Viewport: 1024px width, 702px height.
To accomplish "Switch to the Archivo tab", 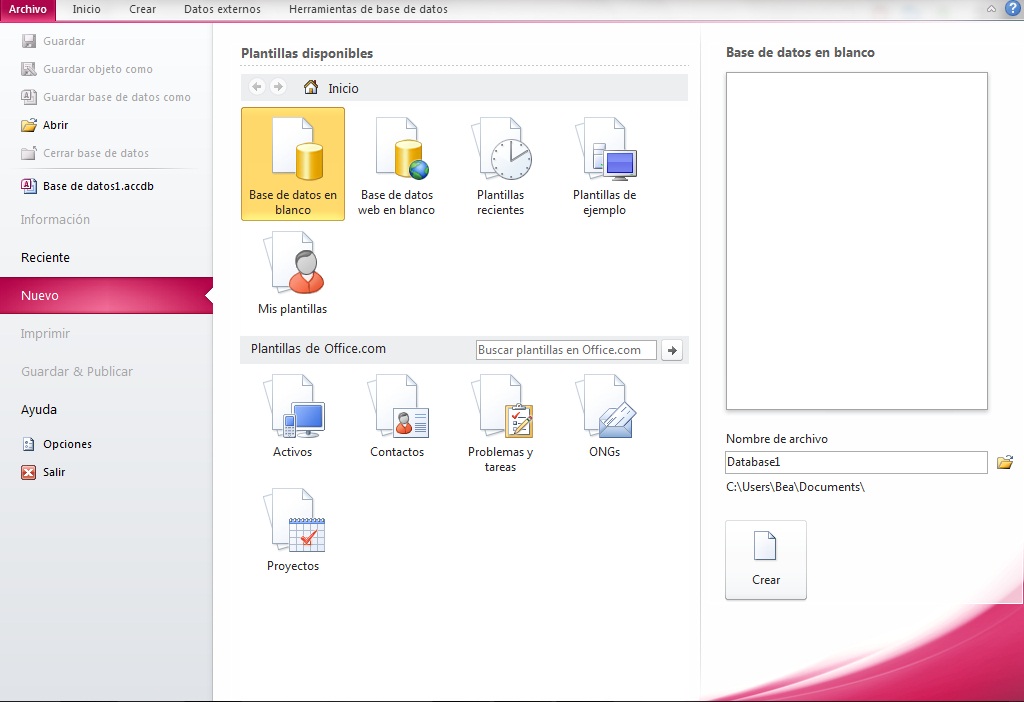I will 27,9.
